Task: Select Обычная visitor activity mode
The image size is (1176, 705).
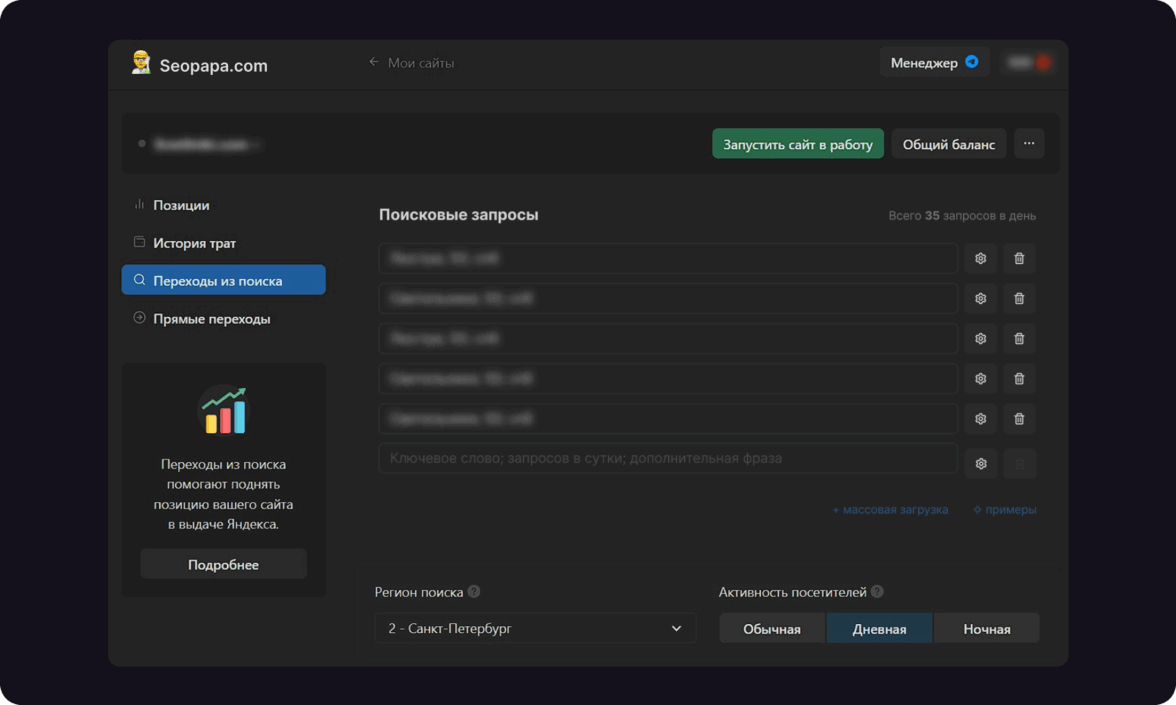Action: [x=772, y=629]
